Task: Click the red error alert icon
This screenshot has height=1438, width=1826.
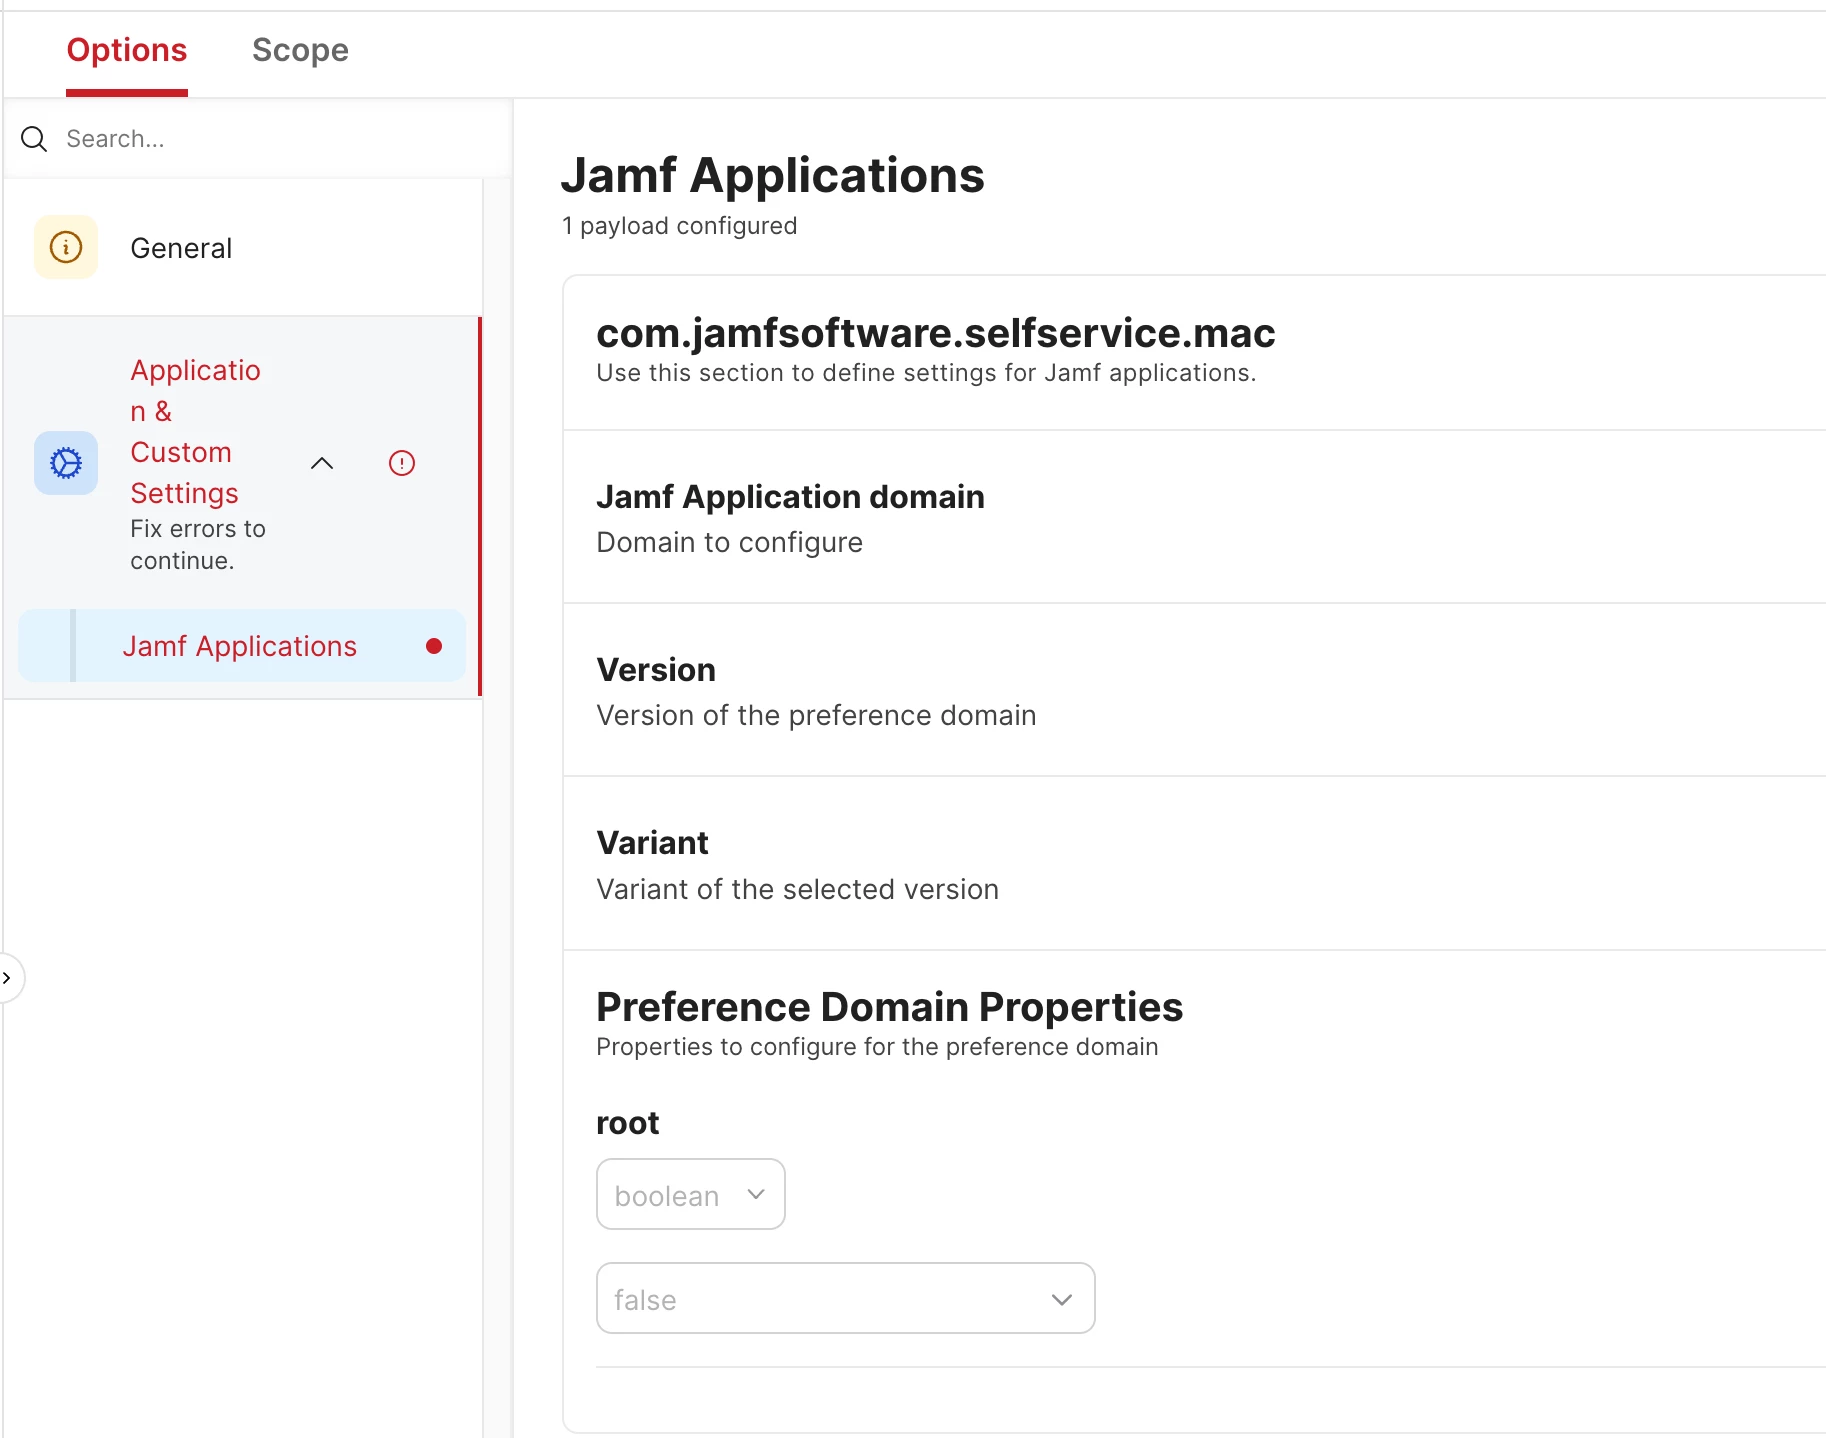Action: pyautogui.click(x=402, y=463)
